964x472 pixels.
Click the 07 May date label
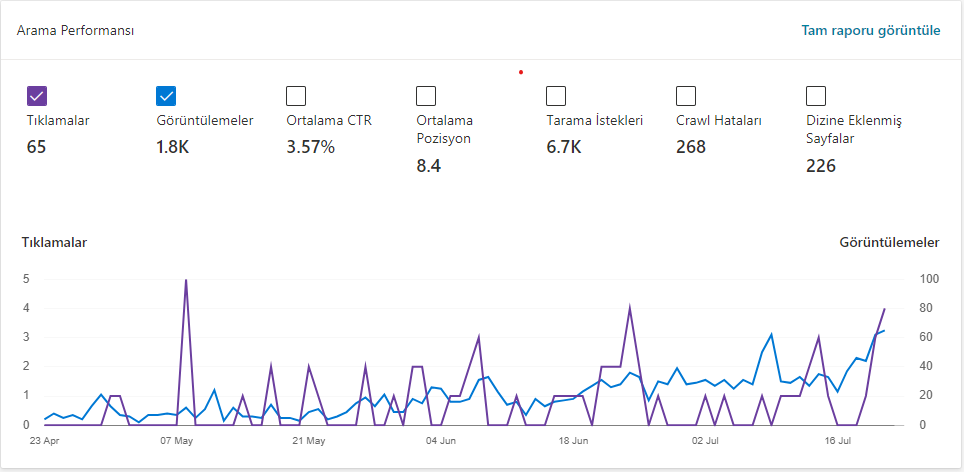click(x=176, y=441)
